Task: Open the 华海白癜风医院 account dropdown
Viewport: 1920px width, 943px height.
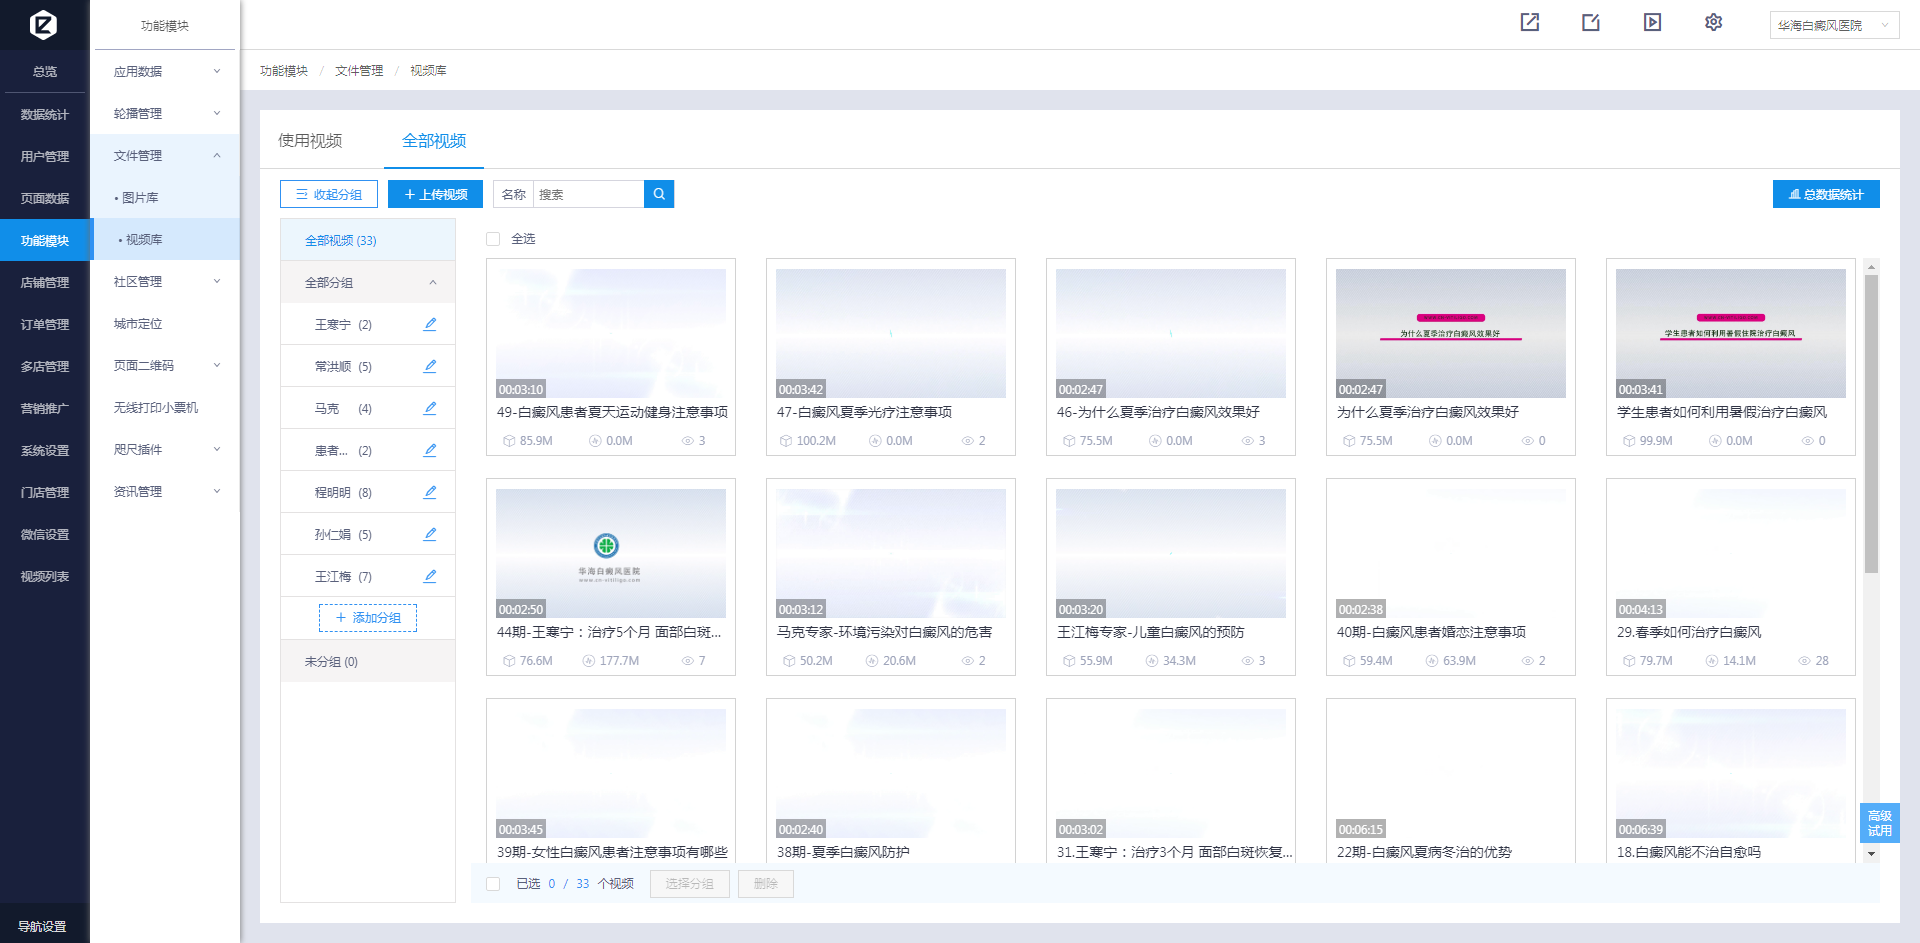Action: click(x=1833, y=25)
